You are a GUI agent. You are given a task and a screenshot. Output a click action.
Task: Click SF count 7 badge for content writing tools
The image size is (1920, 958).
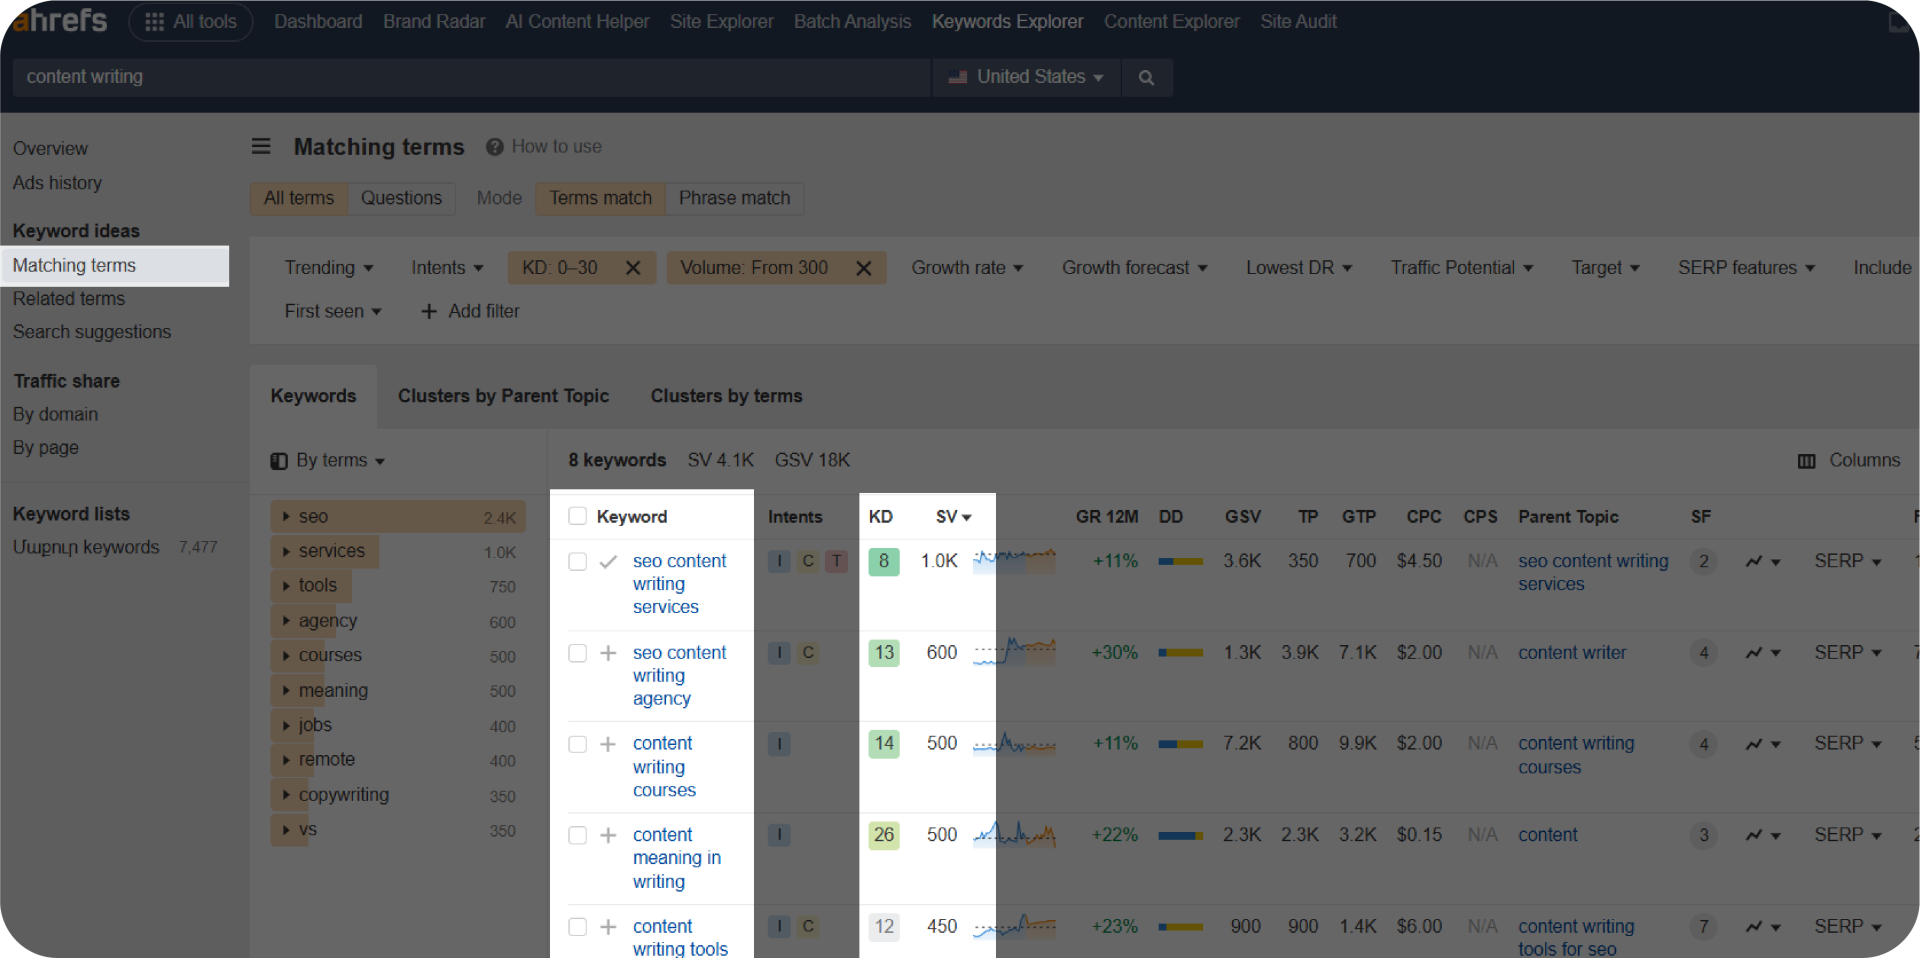point(1704,927)
